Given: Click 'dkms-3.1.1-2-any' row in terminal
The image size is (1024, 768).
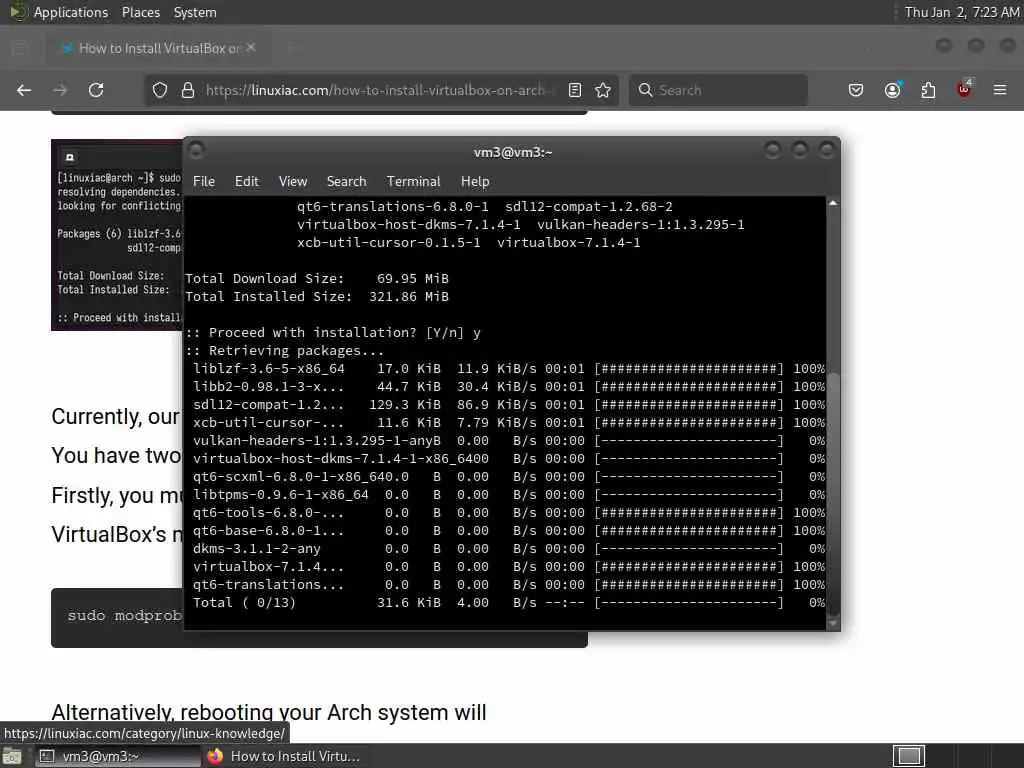Looking at the screenshot, I should (508, 549).
